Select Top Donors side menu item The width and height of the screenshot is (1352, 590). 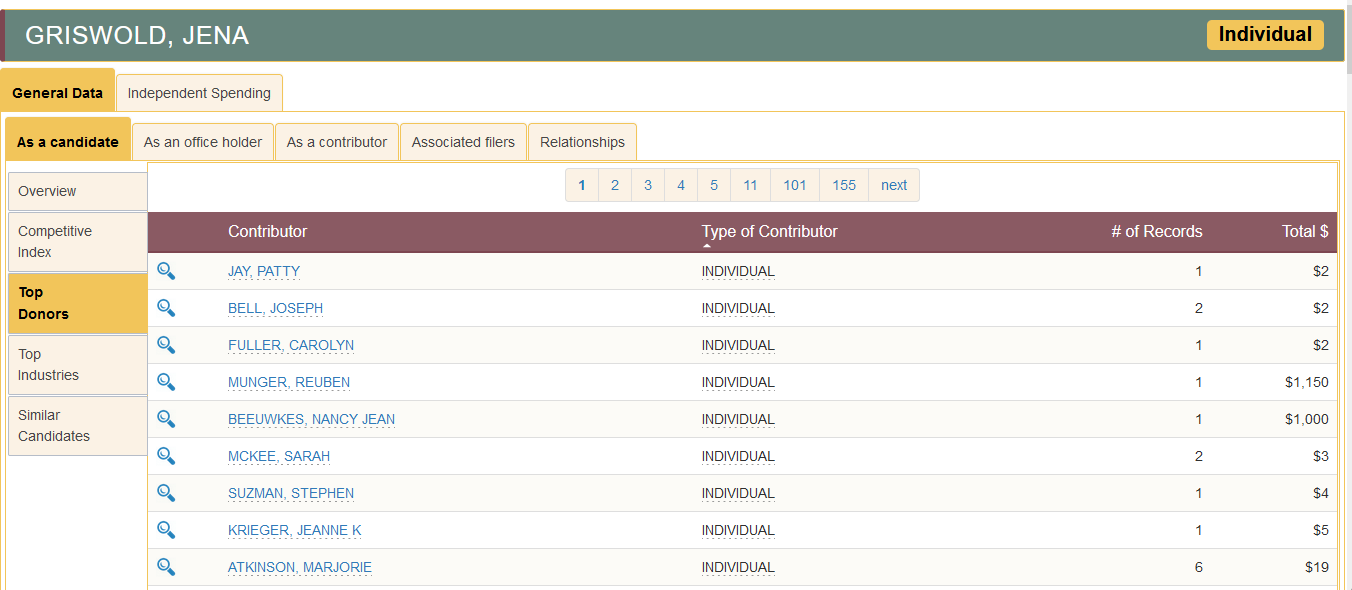tap(78, 303)
